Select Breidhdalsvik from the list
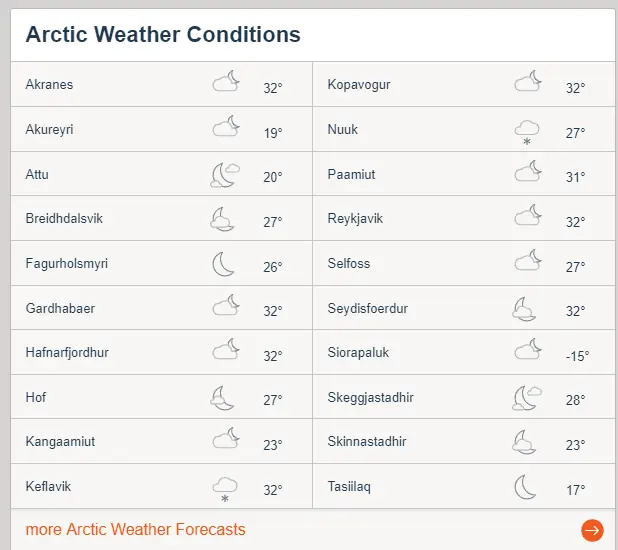618x550 pixels. (x=64, y=219)
